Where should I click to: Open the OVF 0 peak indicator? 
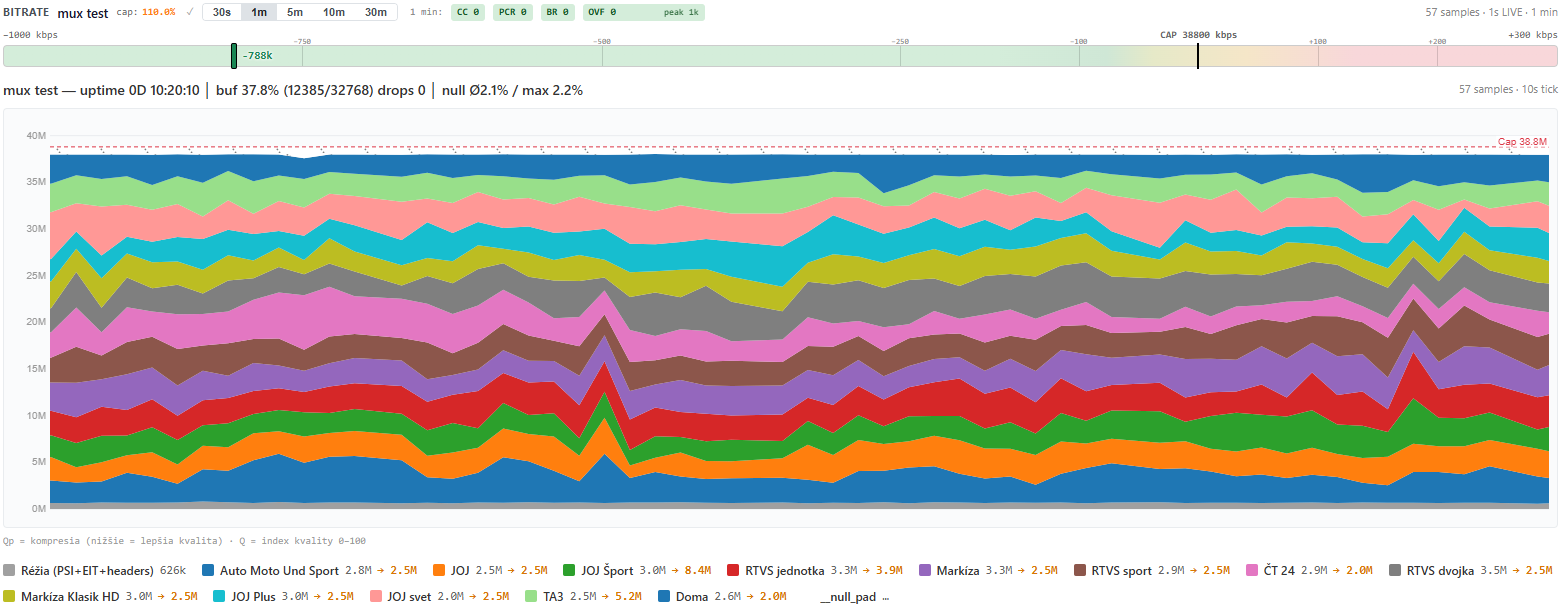tap(643, 12)
